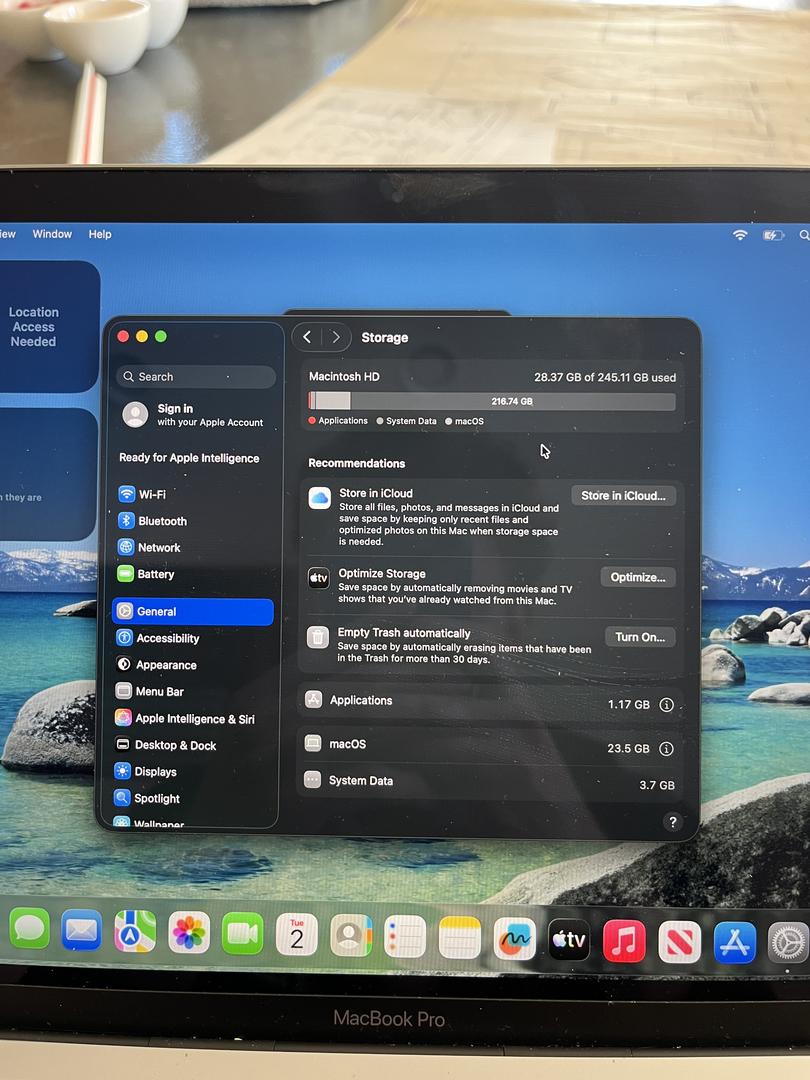
Task: Select Wi-Fi in settings sidebar
Action: click(x=194, y=494)
